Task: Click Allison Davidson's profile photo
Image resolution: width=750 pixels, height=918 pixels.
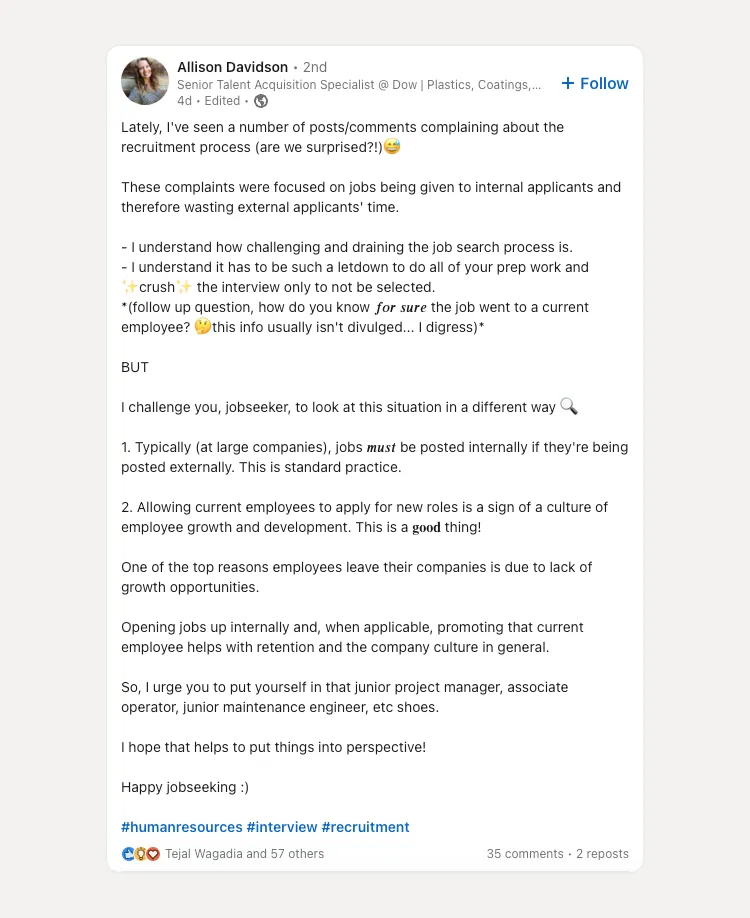Action: [144, 81]
